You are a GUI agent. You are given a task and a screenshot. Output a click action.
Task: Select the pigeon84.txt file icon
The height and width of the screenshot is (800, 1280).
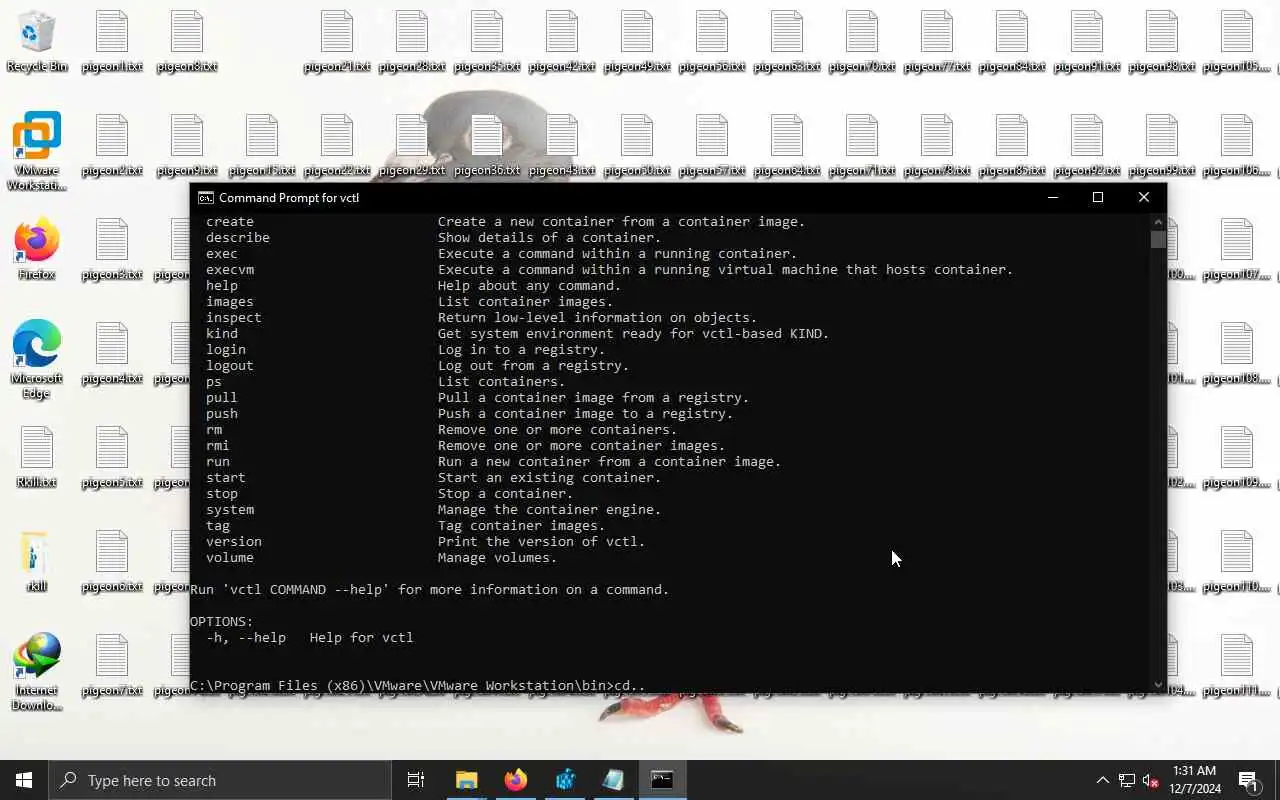(1012, 42)
